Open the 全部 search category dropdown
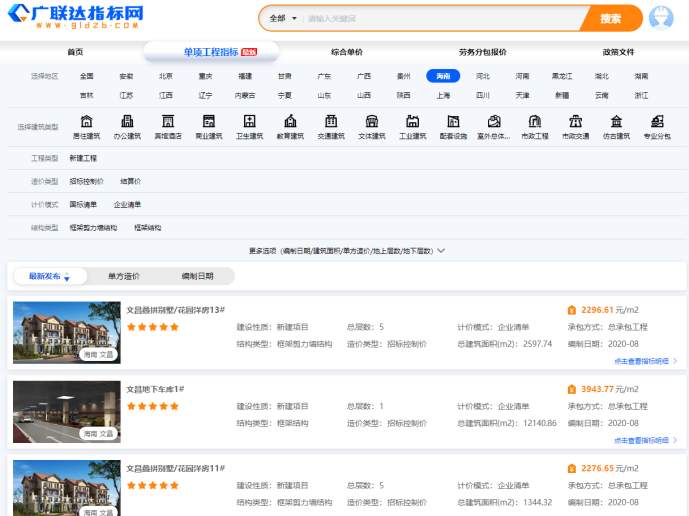Viewport: 689px width, 516px height. pyautogui.click(x=283, y=18)
